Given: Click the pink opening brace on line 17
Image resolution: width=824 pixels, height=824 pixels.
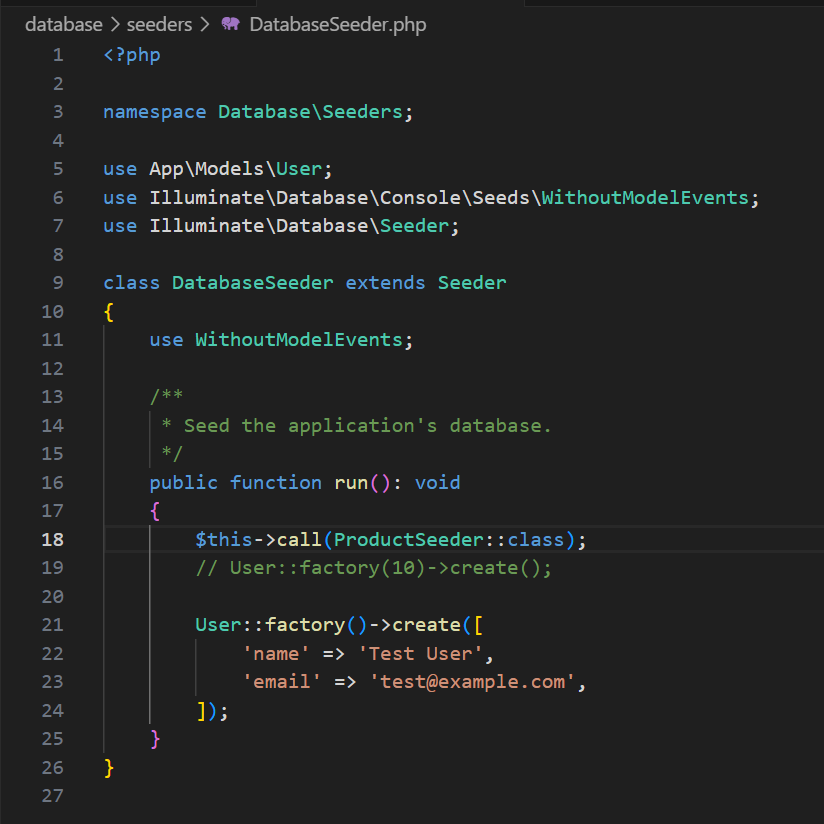Looking at the screenshot, I should (154, 511).
